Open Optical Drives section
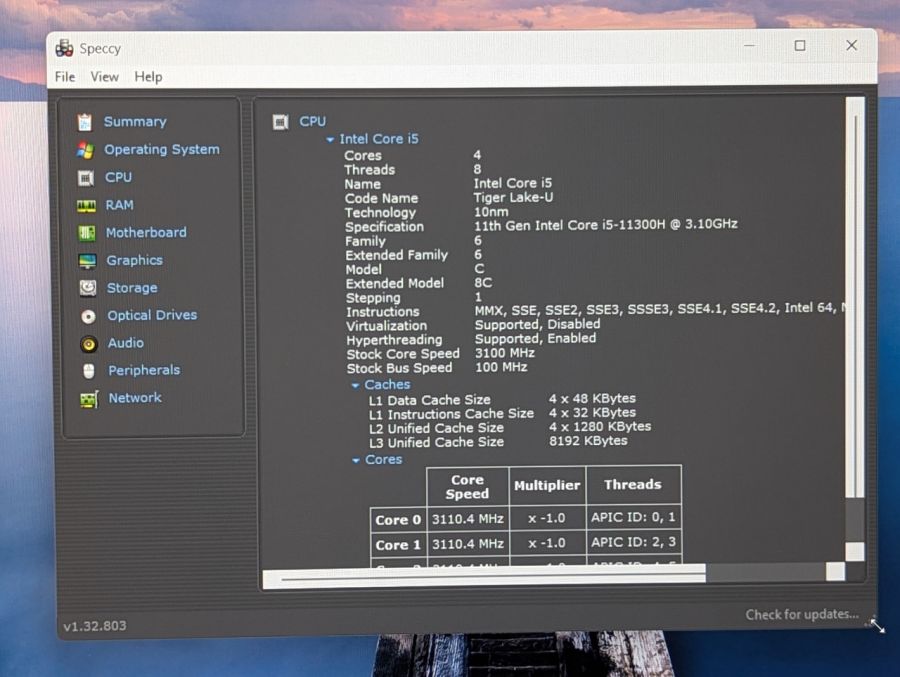The width and height of the screenshot is (900, 677). [x=152, y=315]
